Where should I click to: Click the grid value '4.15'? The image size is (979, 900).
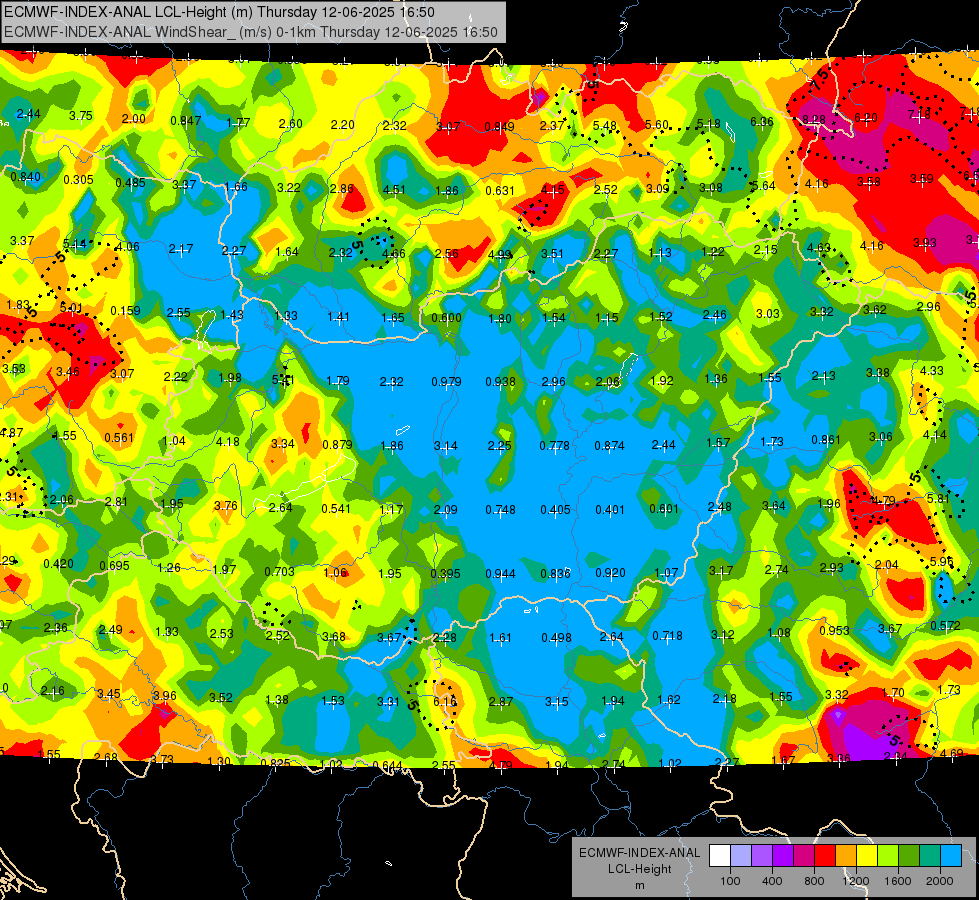point(553,189)
